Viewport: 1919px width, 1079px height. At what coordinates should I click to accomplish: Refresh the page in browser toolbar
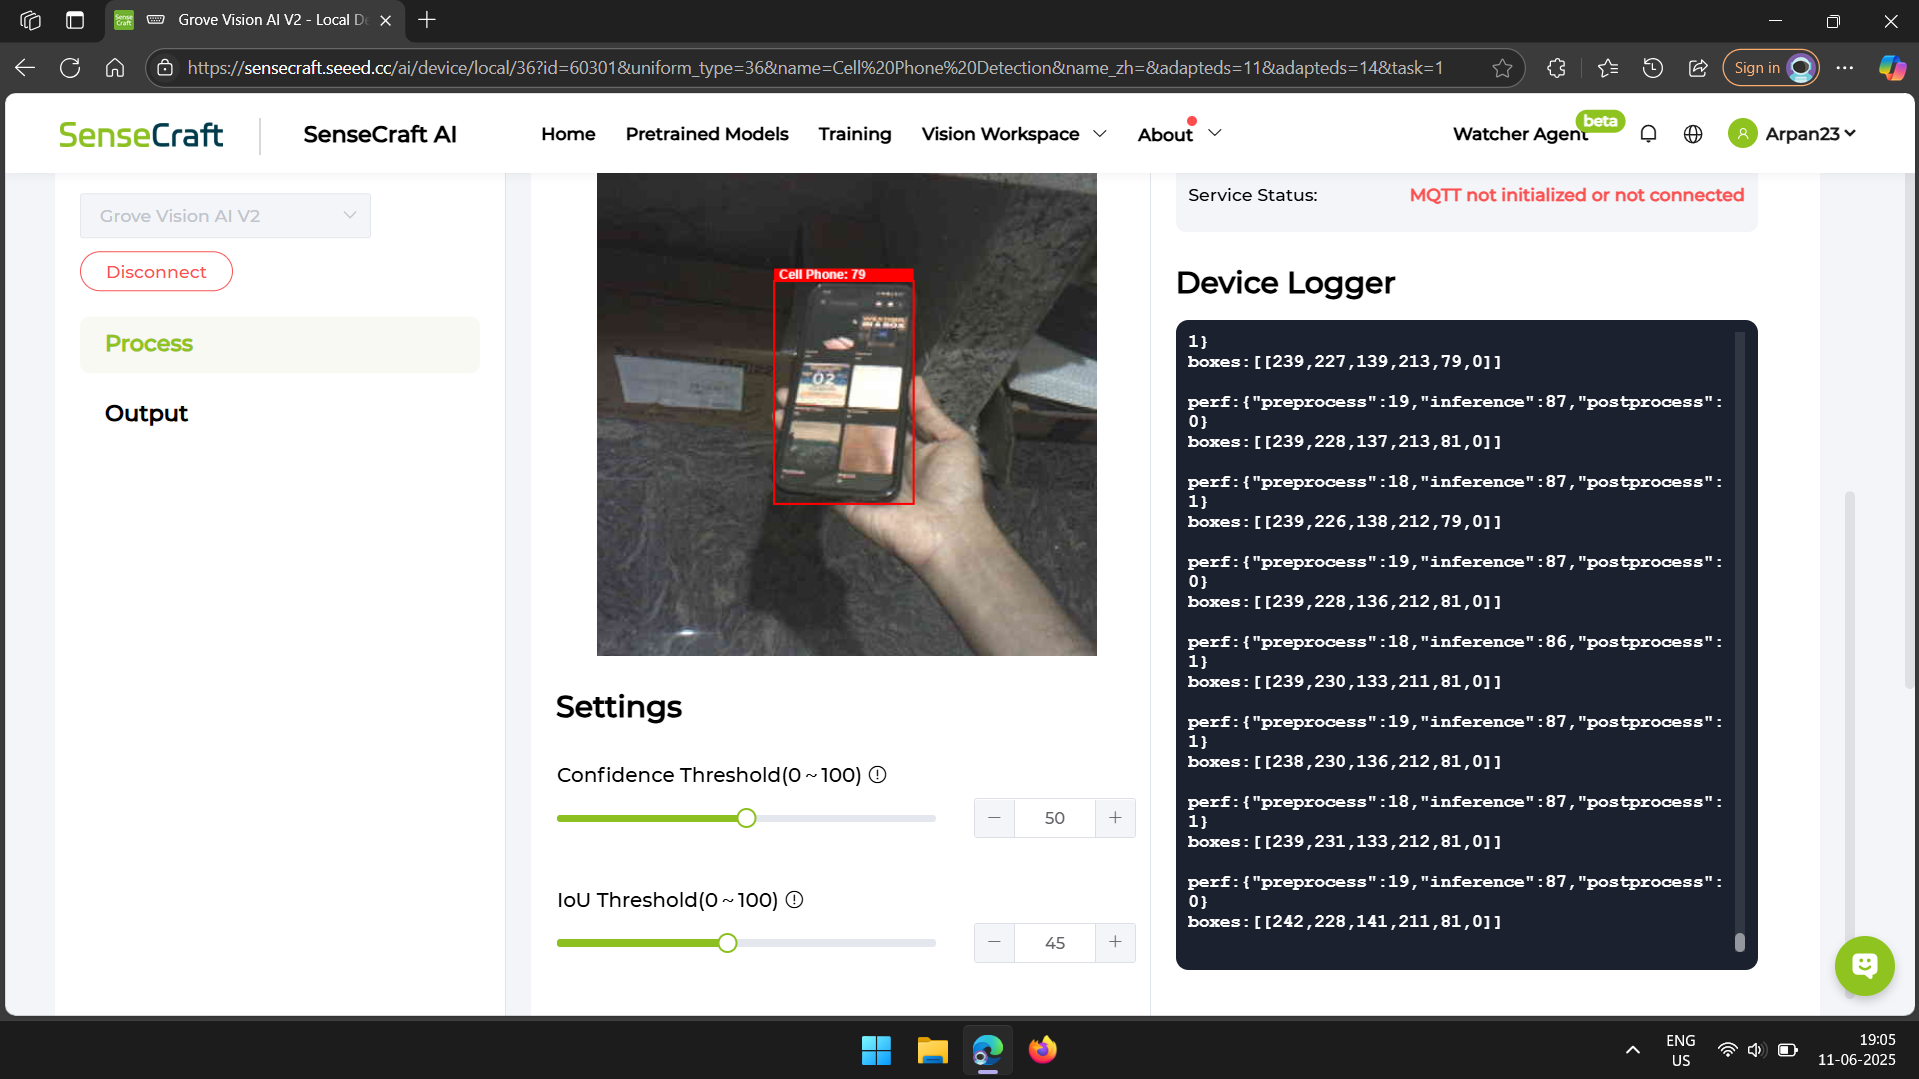70,68
